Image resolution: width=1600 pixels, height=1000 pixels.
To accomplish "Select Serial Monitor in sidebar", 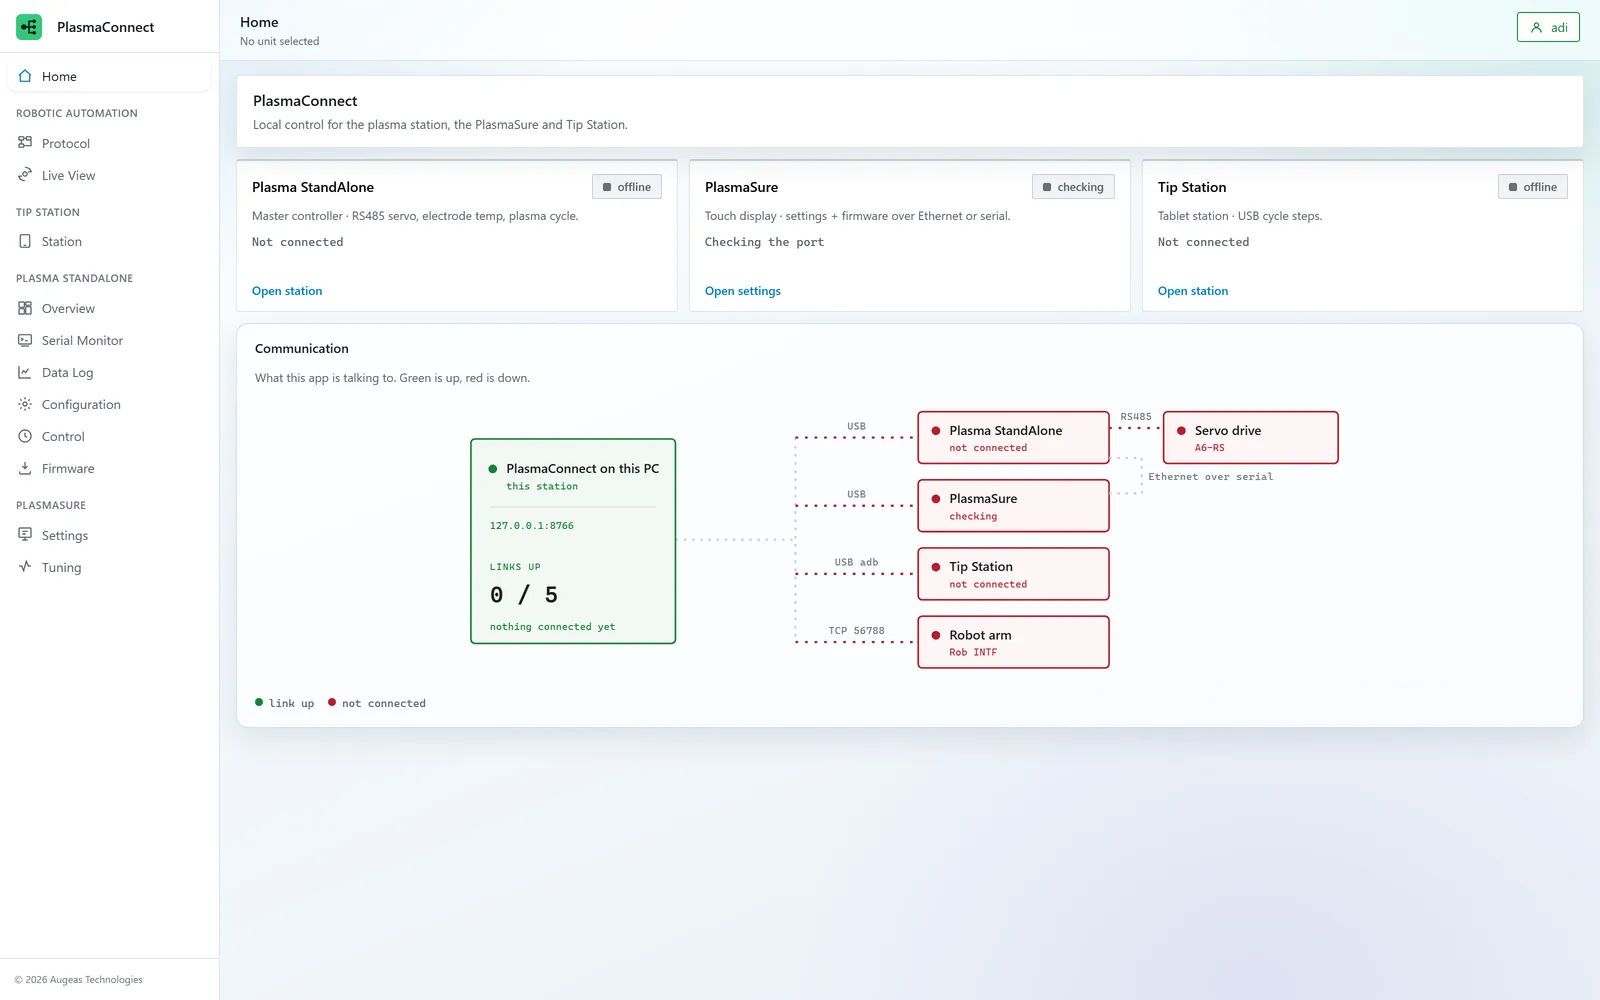I will point(109,340).
